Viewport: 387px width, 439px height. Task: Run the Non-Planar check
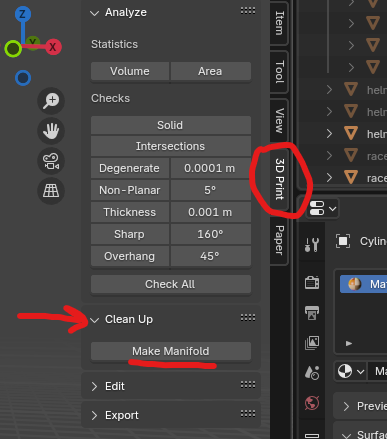[130, 190]
